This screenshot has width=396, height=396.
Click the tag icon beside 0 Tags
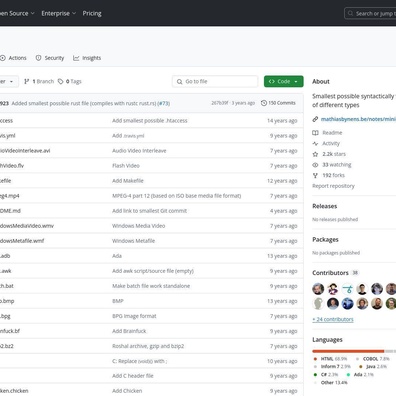tap(61, 81)
